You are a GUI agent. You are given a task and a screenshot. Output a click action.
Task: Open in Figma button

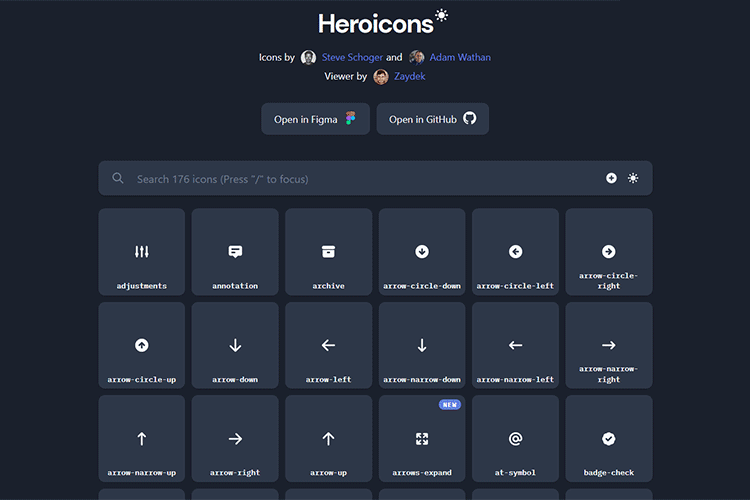coord(315,119)
